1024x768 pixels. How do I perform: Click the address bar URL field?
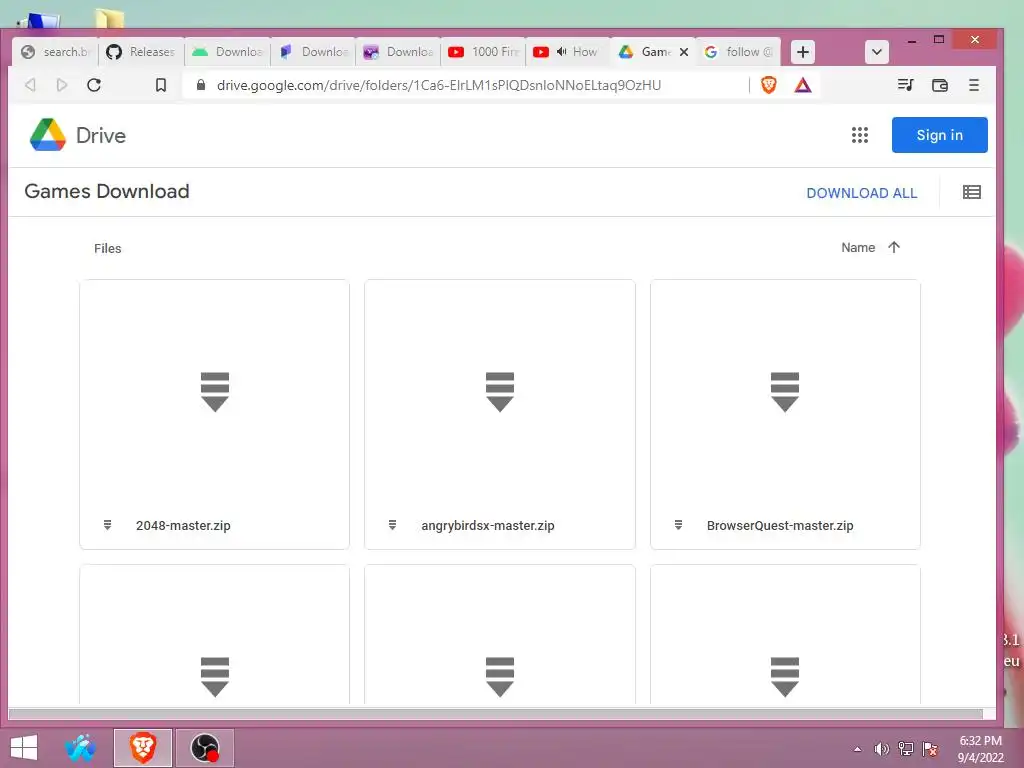(439, 85)
